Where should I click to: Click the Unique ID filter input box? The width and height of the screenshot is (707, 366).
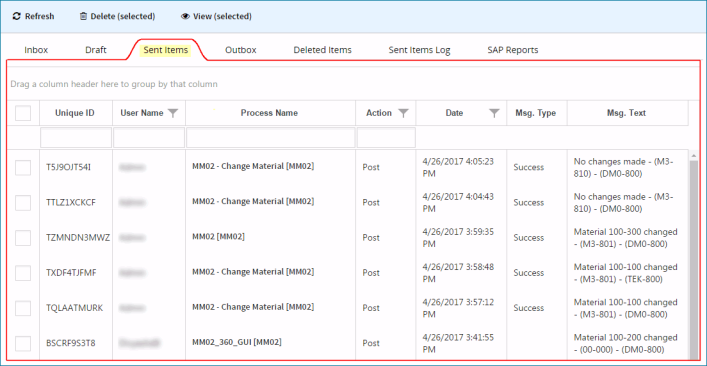tap(76, 137)
